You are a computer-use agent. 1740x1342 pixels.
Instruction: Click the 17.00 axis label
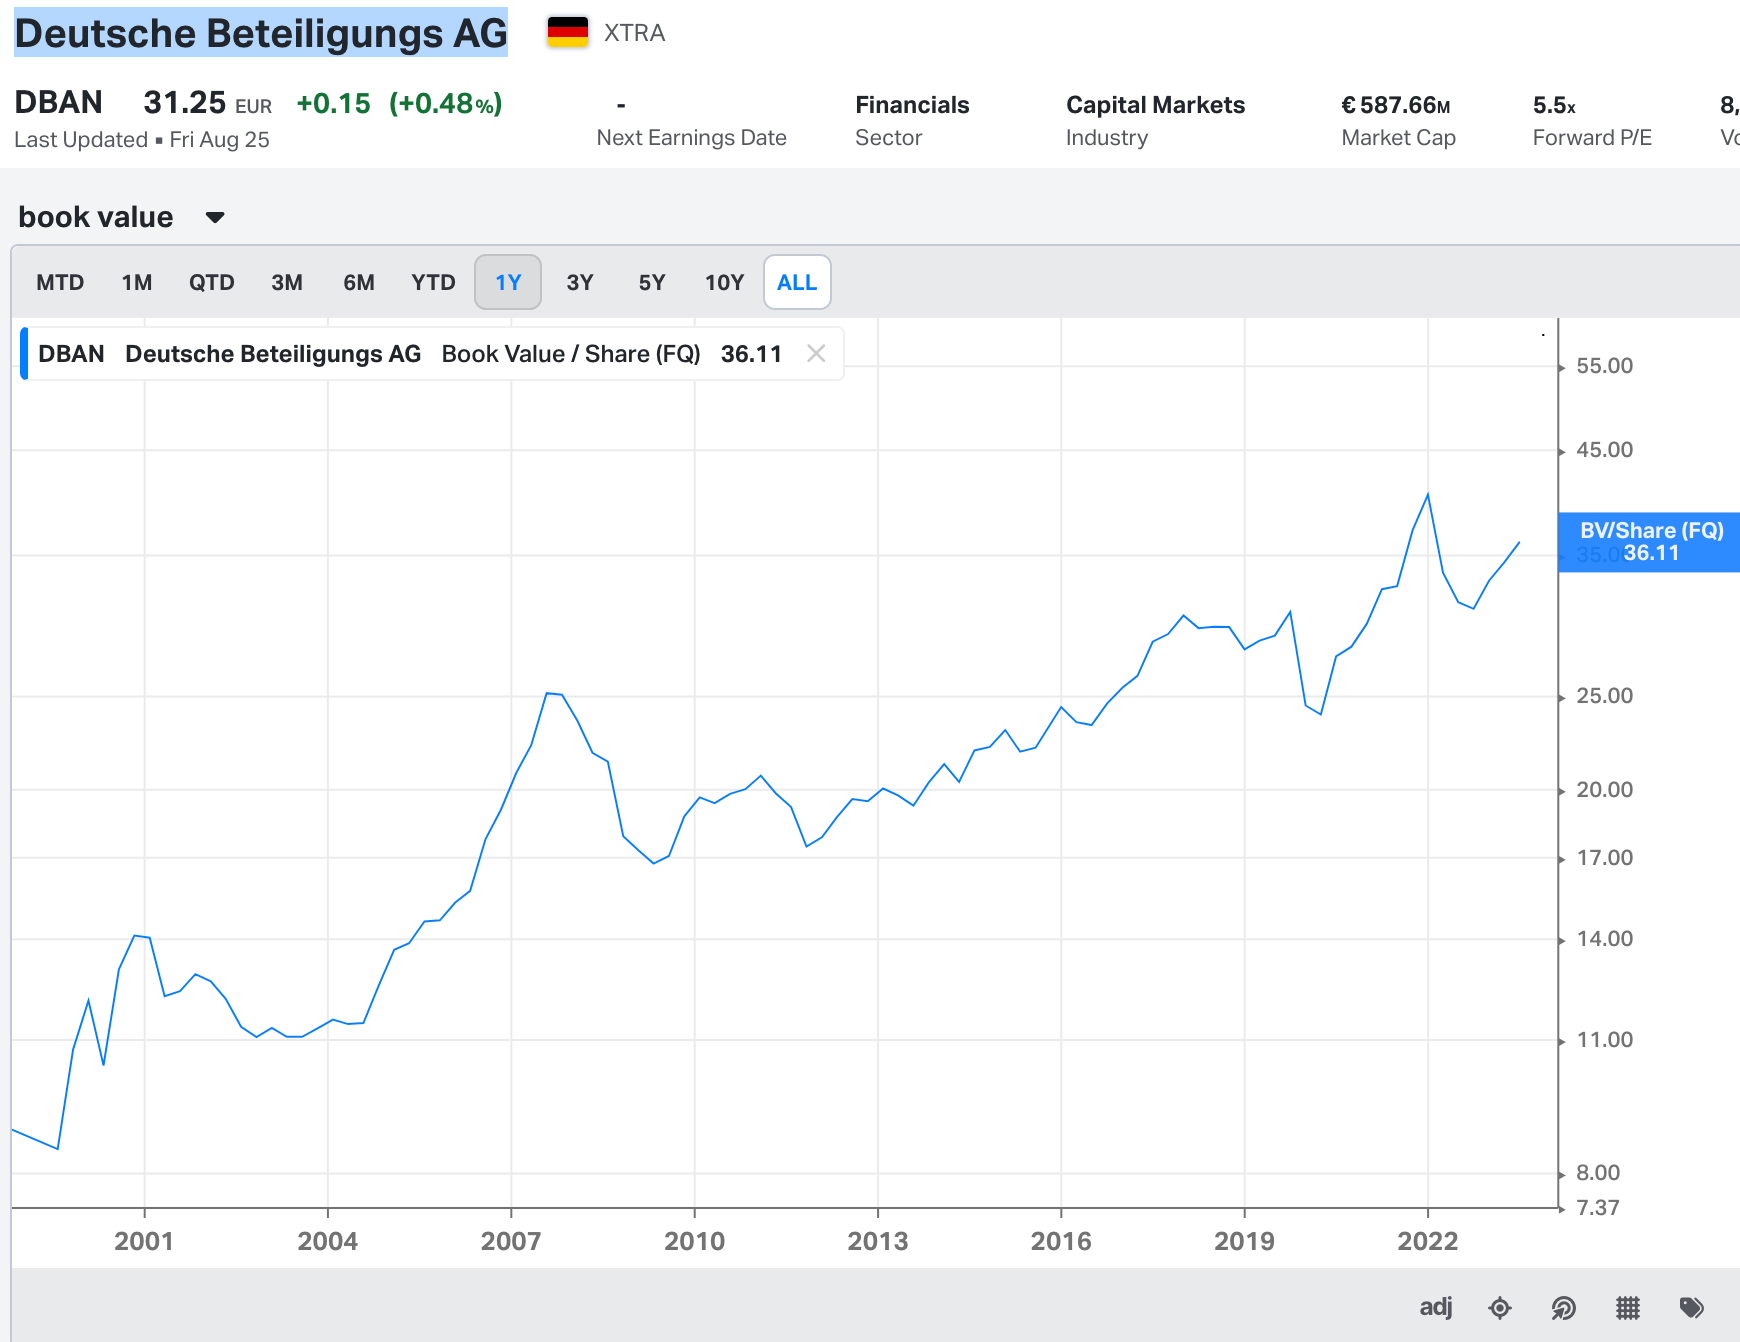click(x=1604, y=858)
